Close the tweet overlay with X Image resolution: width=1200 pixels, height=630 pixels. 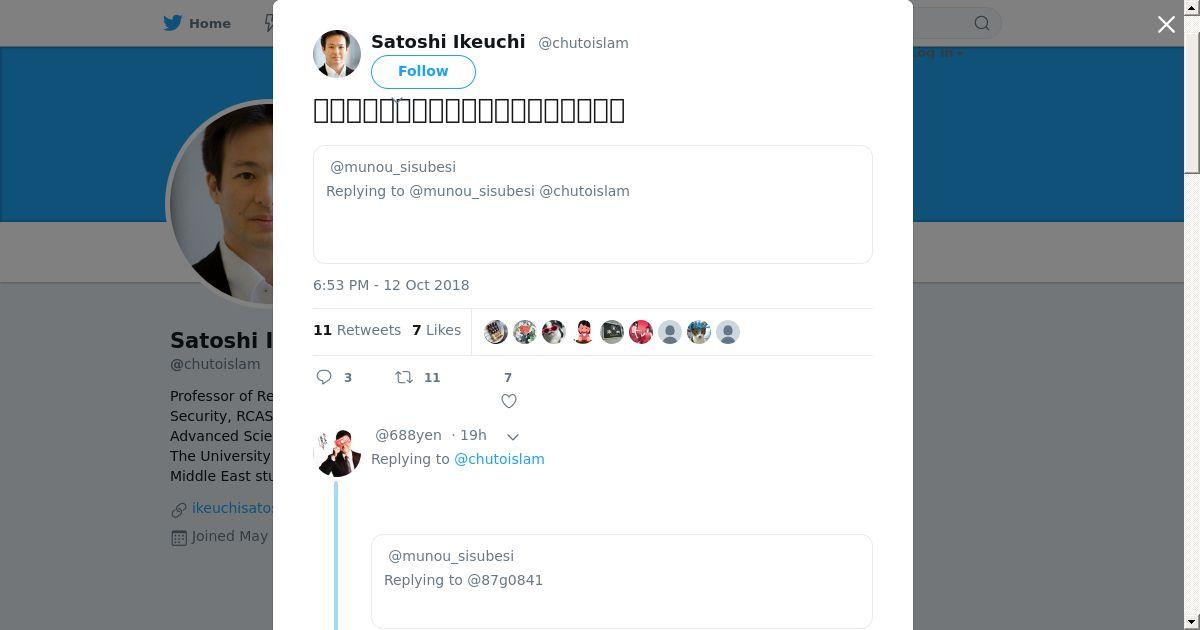(x=1166, y=25)
